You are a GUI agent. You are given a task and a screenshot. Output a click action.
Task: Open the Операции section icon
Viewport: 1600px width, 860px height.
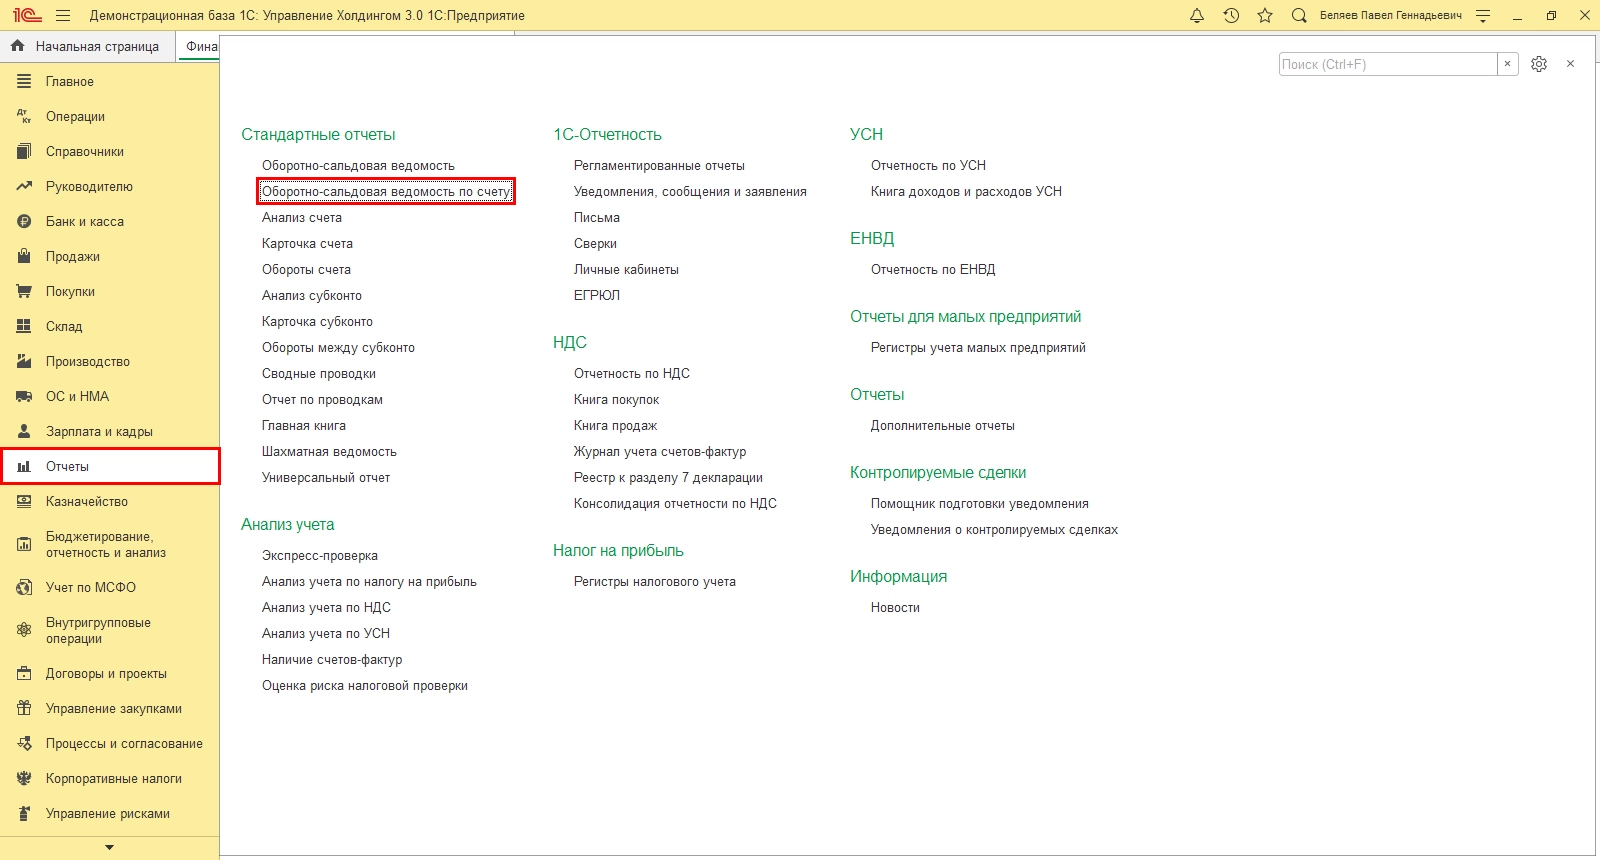[24, 116]
